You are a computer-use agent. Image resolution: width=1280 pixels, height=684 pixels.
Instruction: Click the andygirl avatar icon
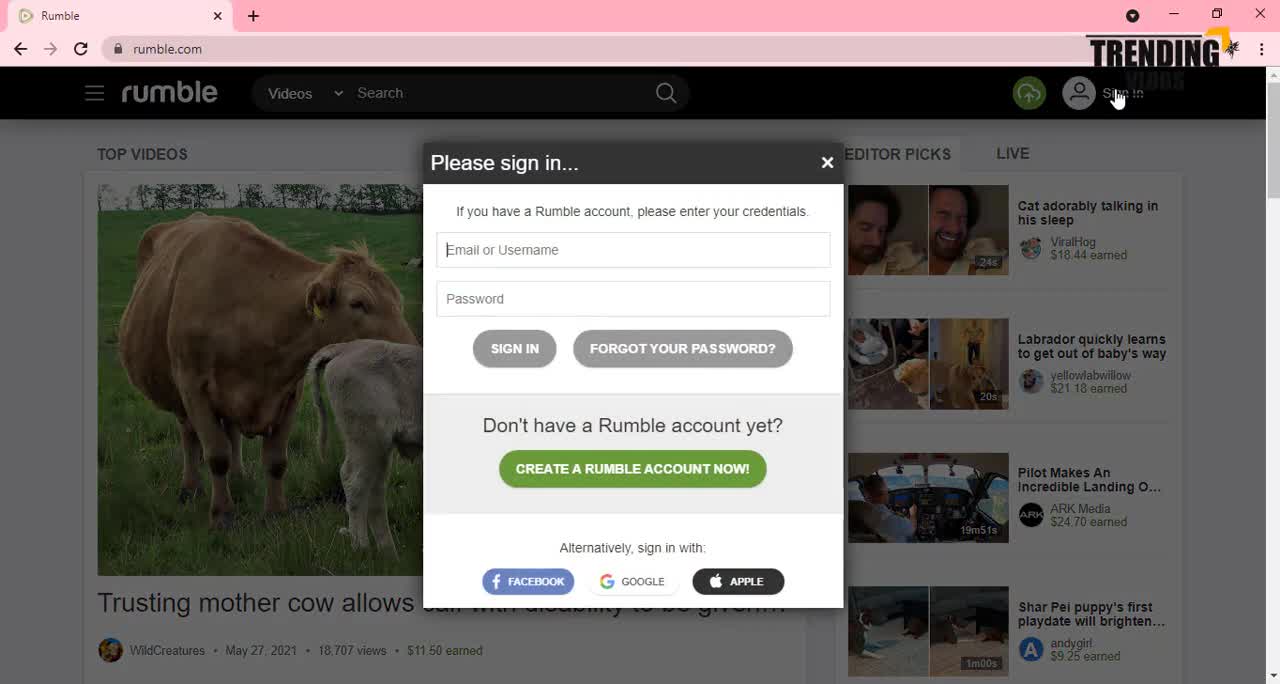point(1031,649)
